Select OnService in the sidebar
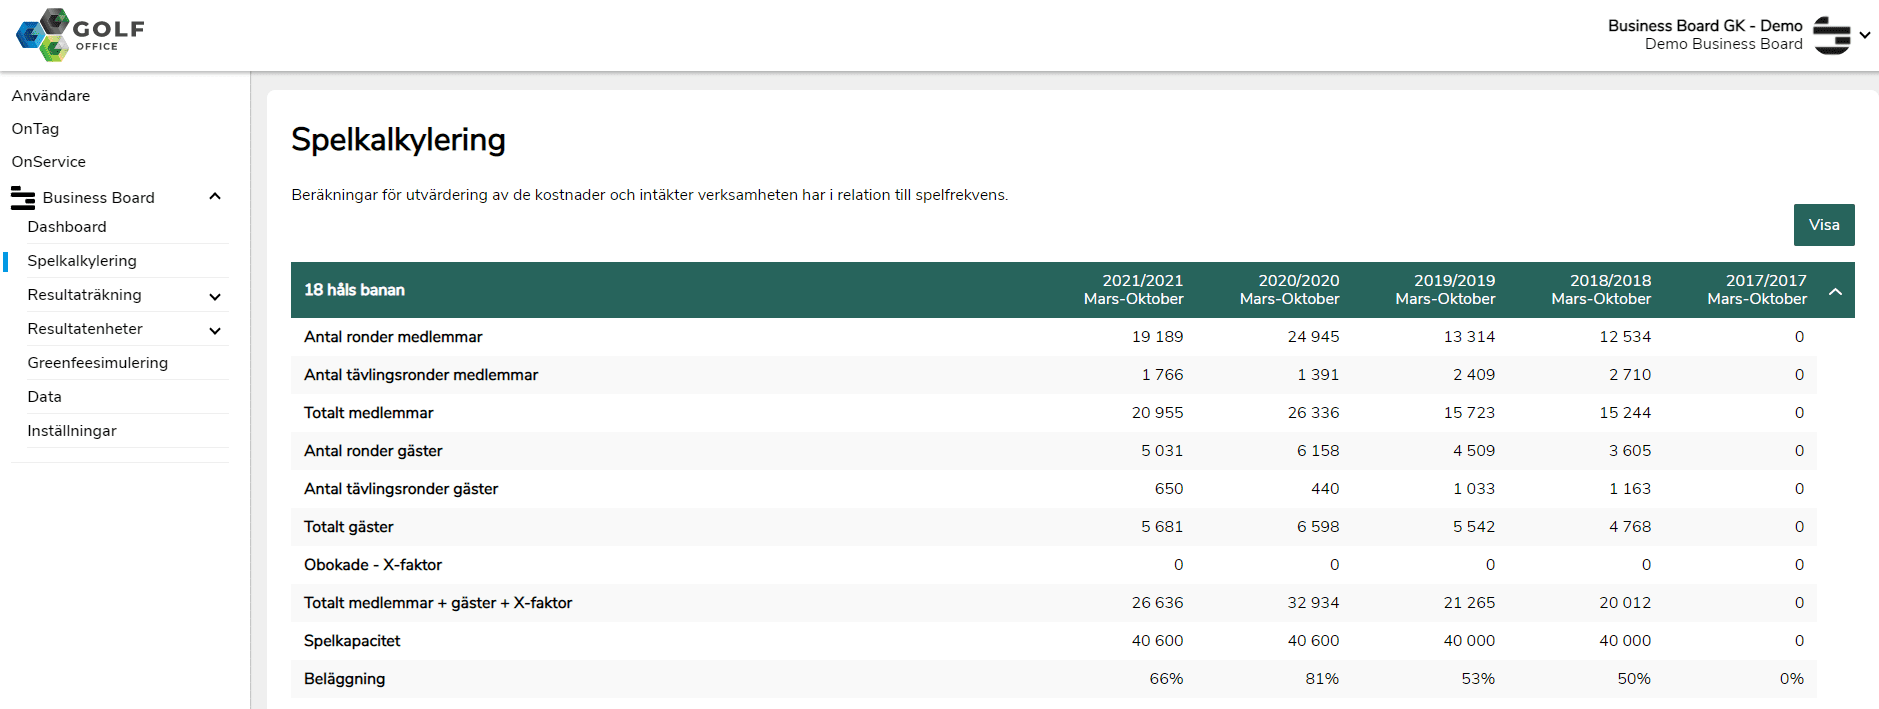This screenshot has width=1879, height=709. [x=49, y=162]
